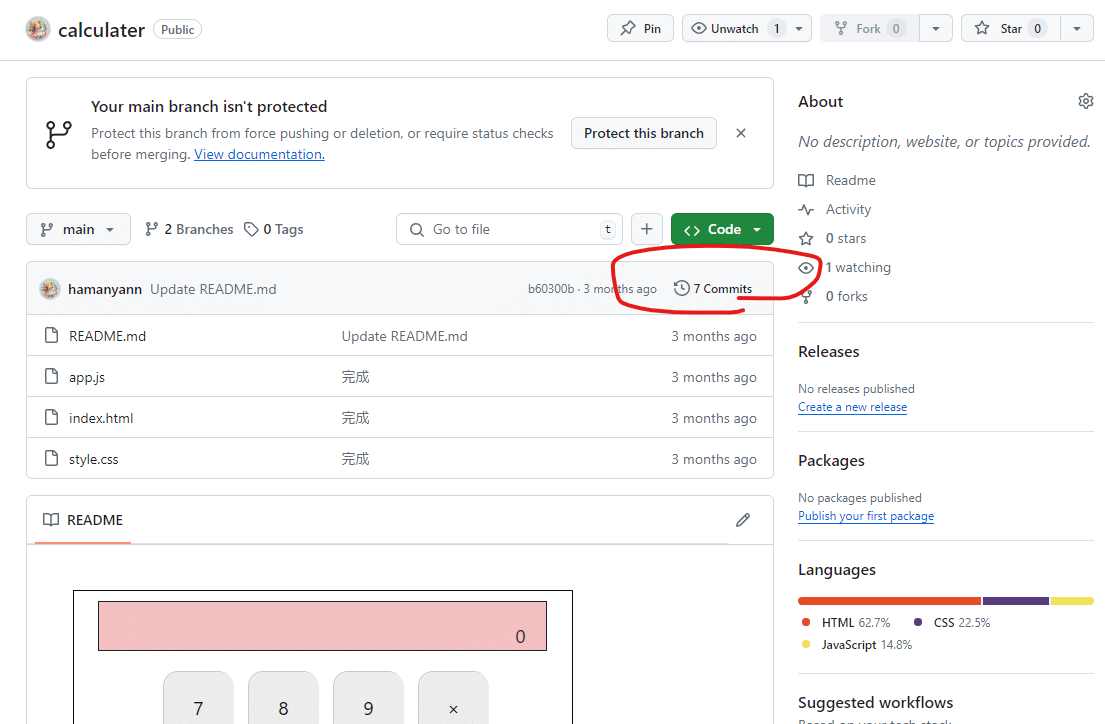Image resolution: width=1105 pixels, height=724 pixels.
Task: Click the plus Add file button
Action: [646, 229]
